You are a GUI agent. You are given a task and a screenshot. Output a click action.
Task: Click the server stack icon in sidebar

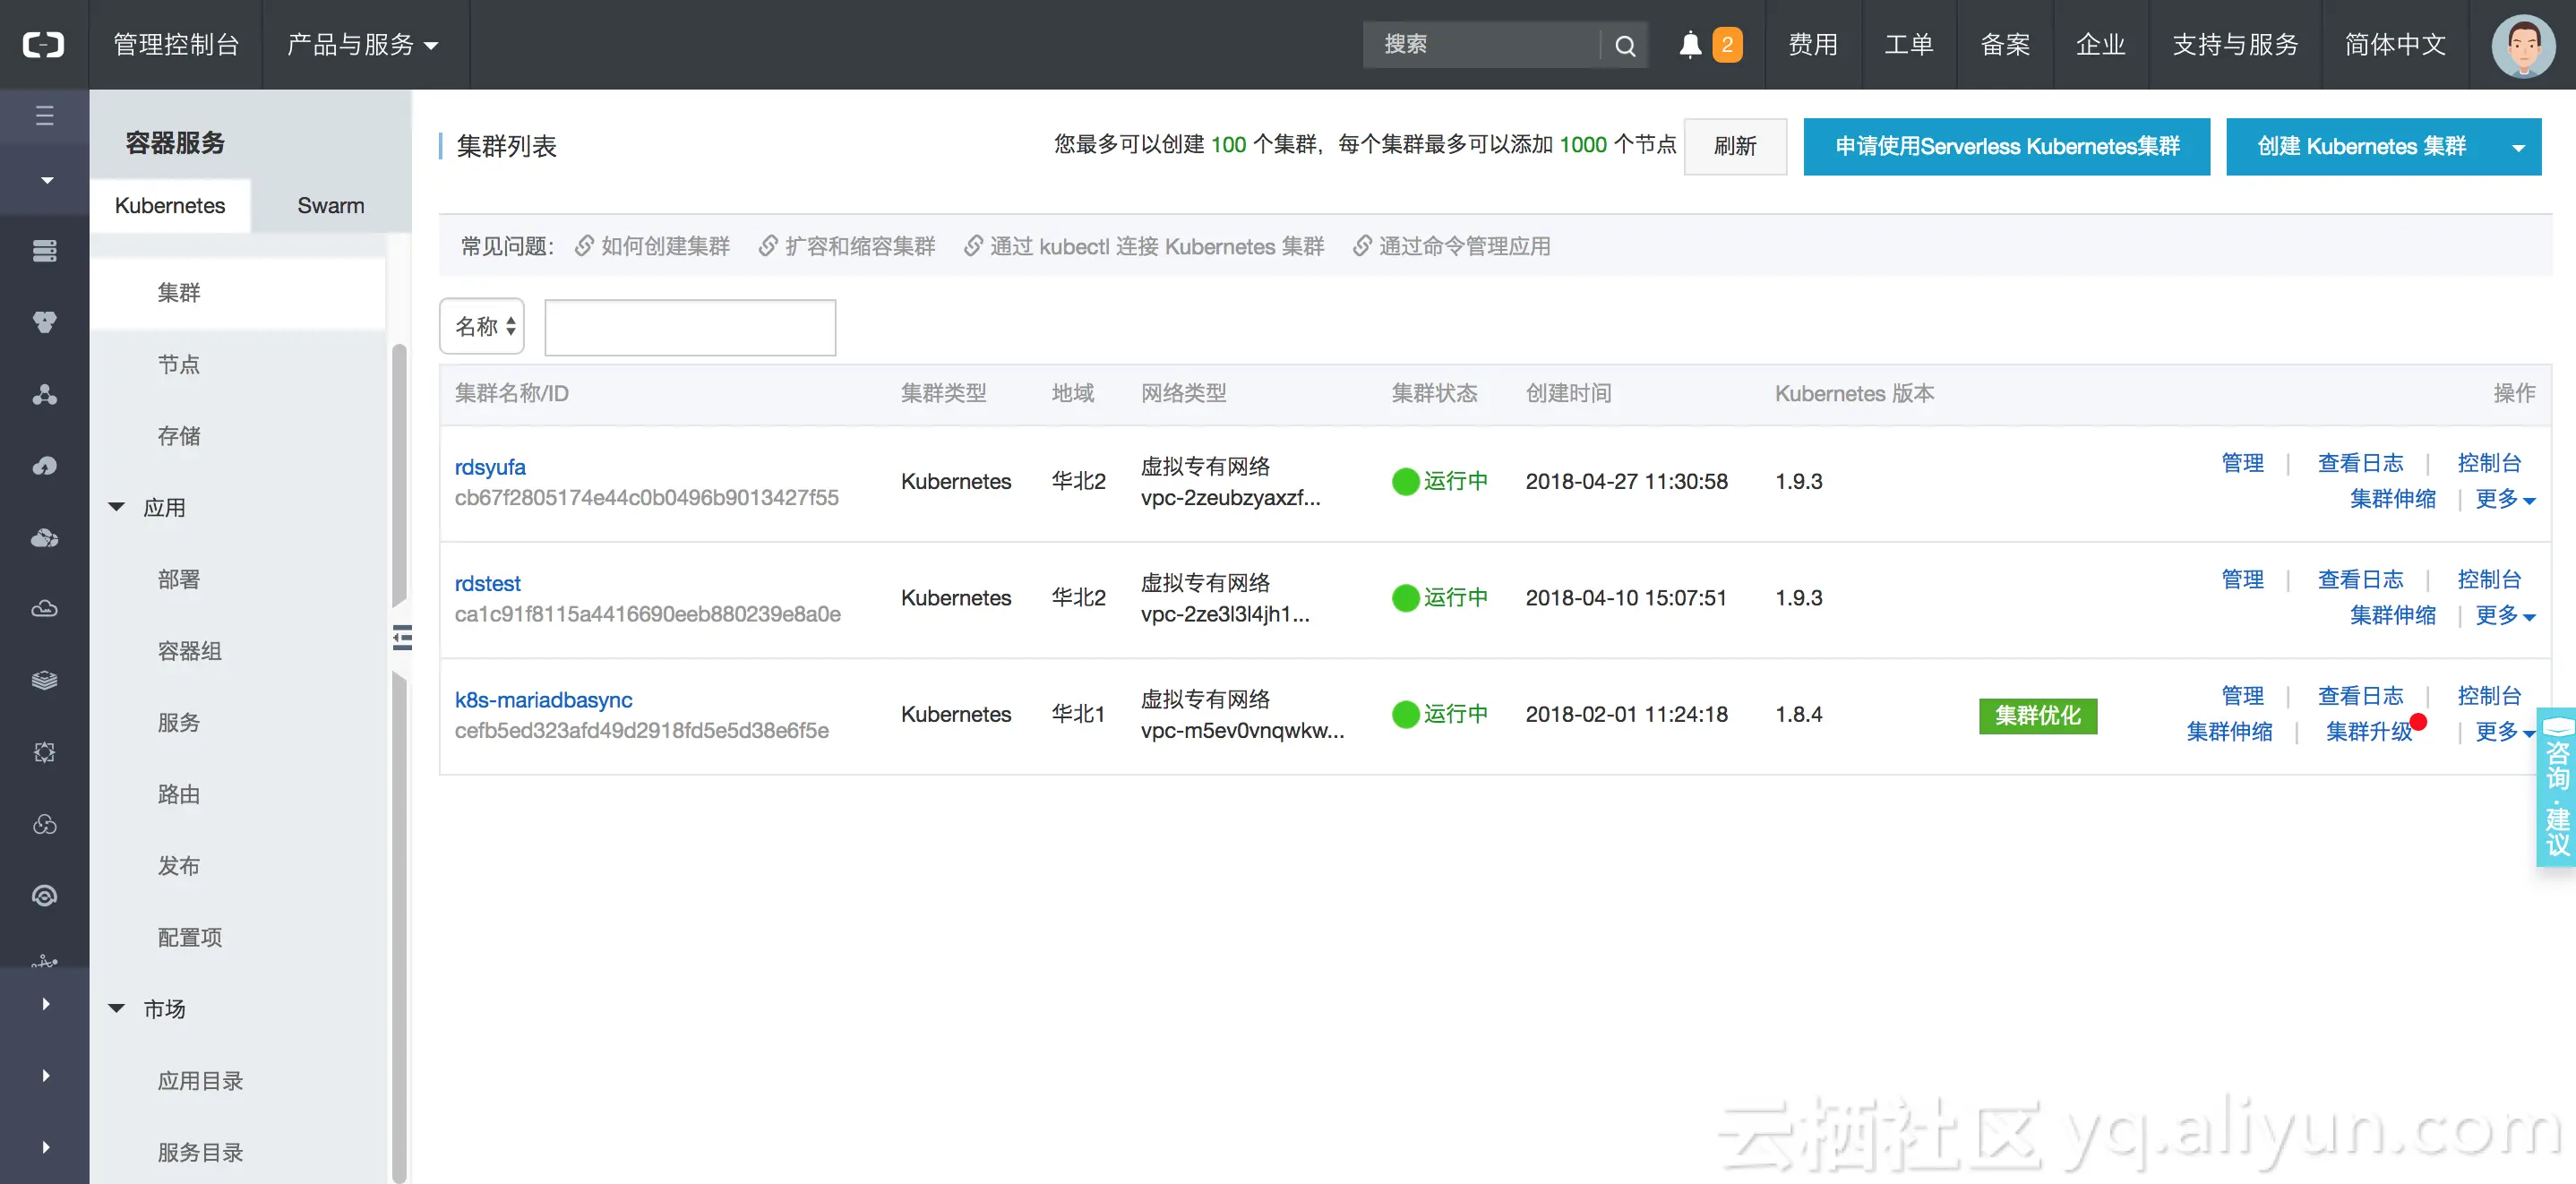click(44, 251)
